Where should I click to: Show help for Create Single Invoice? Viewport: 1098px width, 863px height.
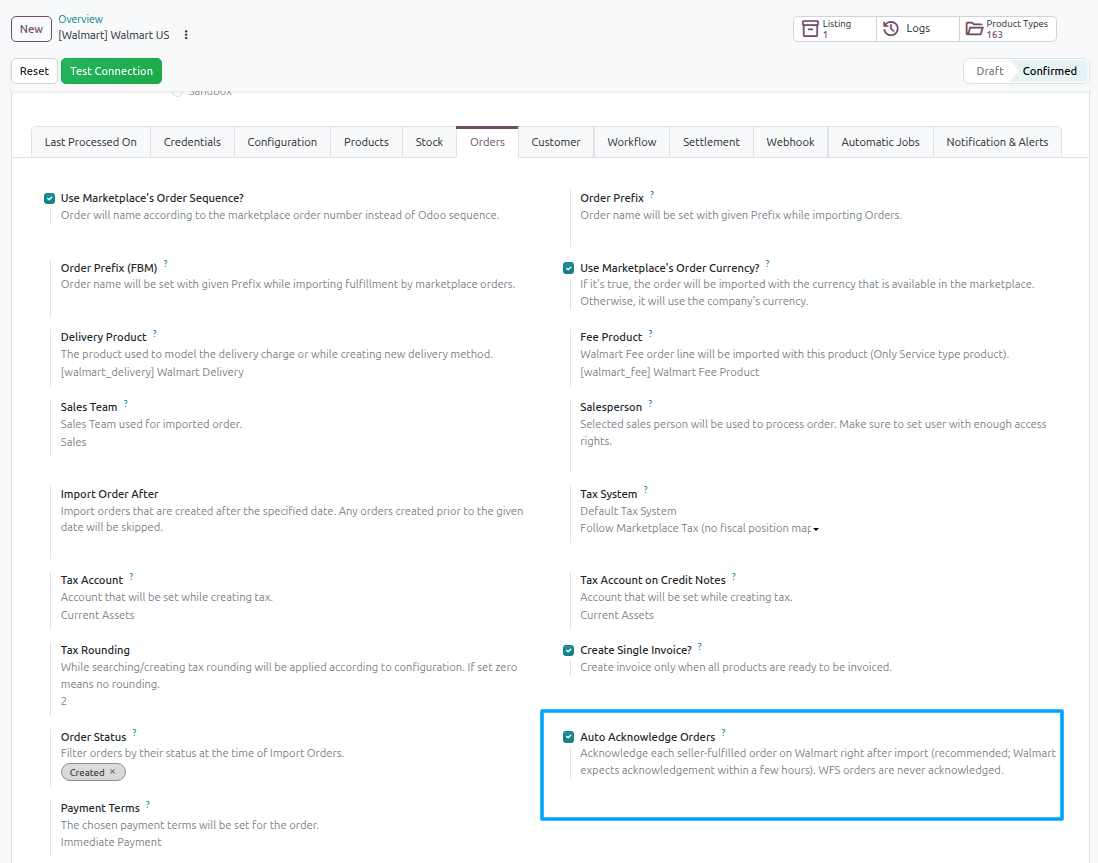pos(700,647)
